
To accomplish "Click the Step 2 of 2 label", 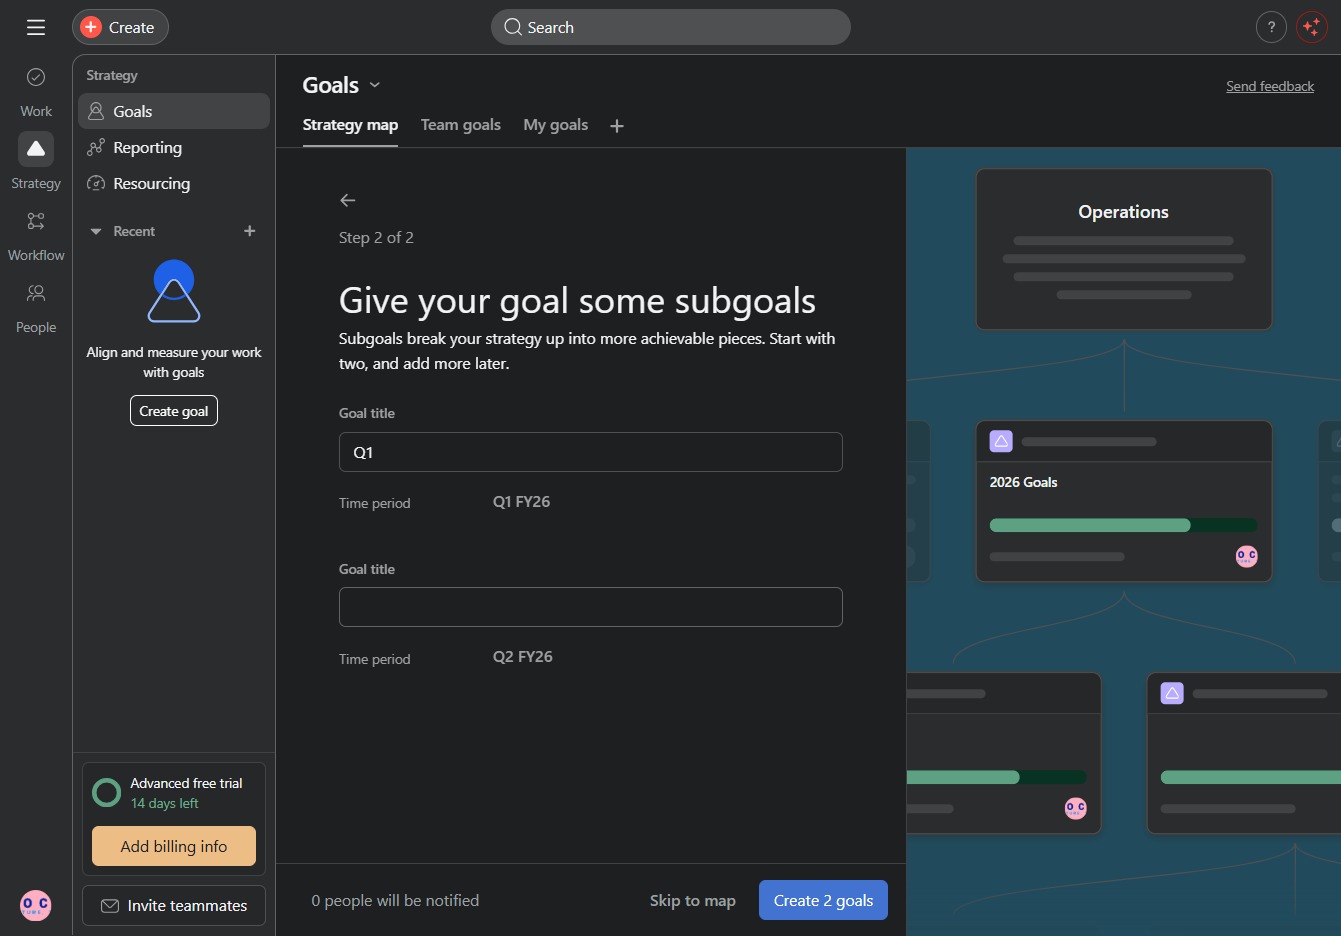I will click(x=376, y=237).
